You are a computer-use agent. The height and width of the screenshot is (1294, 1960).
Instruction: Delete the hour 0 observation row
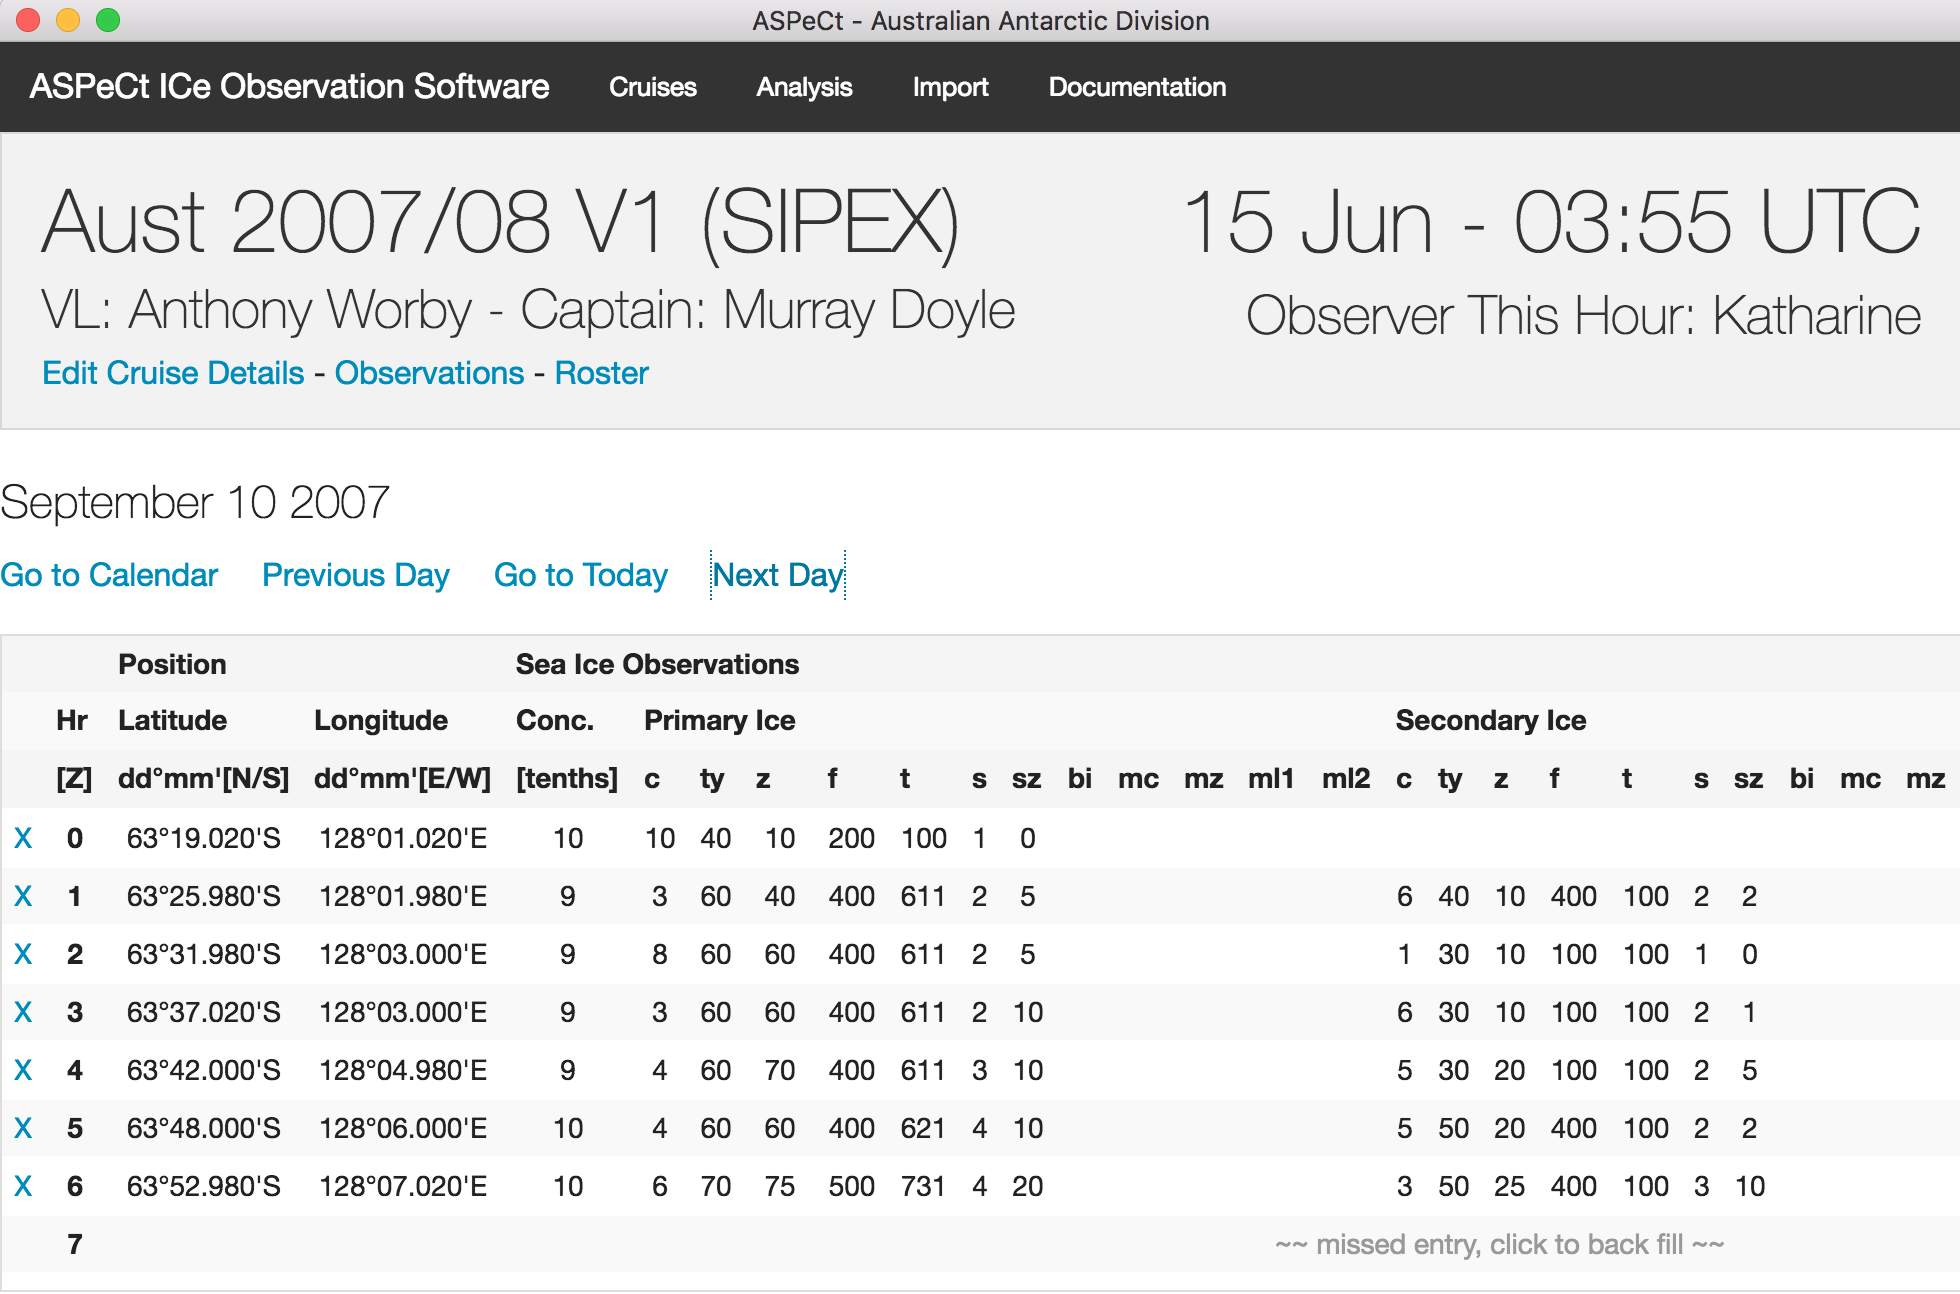tap(23, 838)
